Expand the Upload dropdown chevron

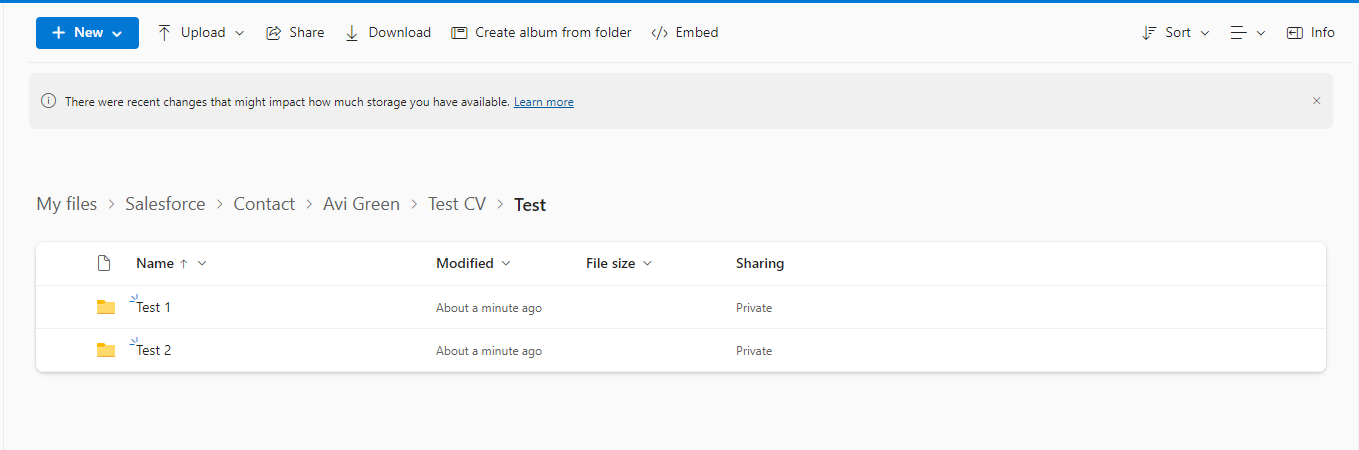[x=239, y=33]
